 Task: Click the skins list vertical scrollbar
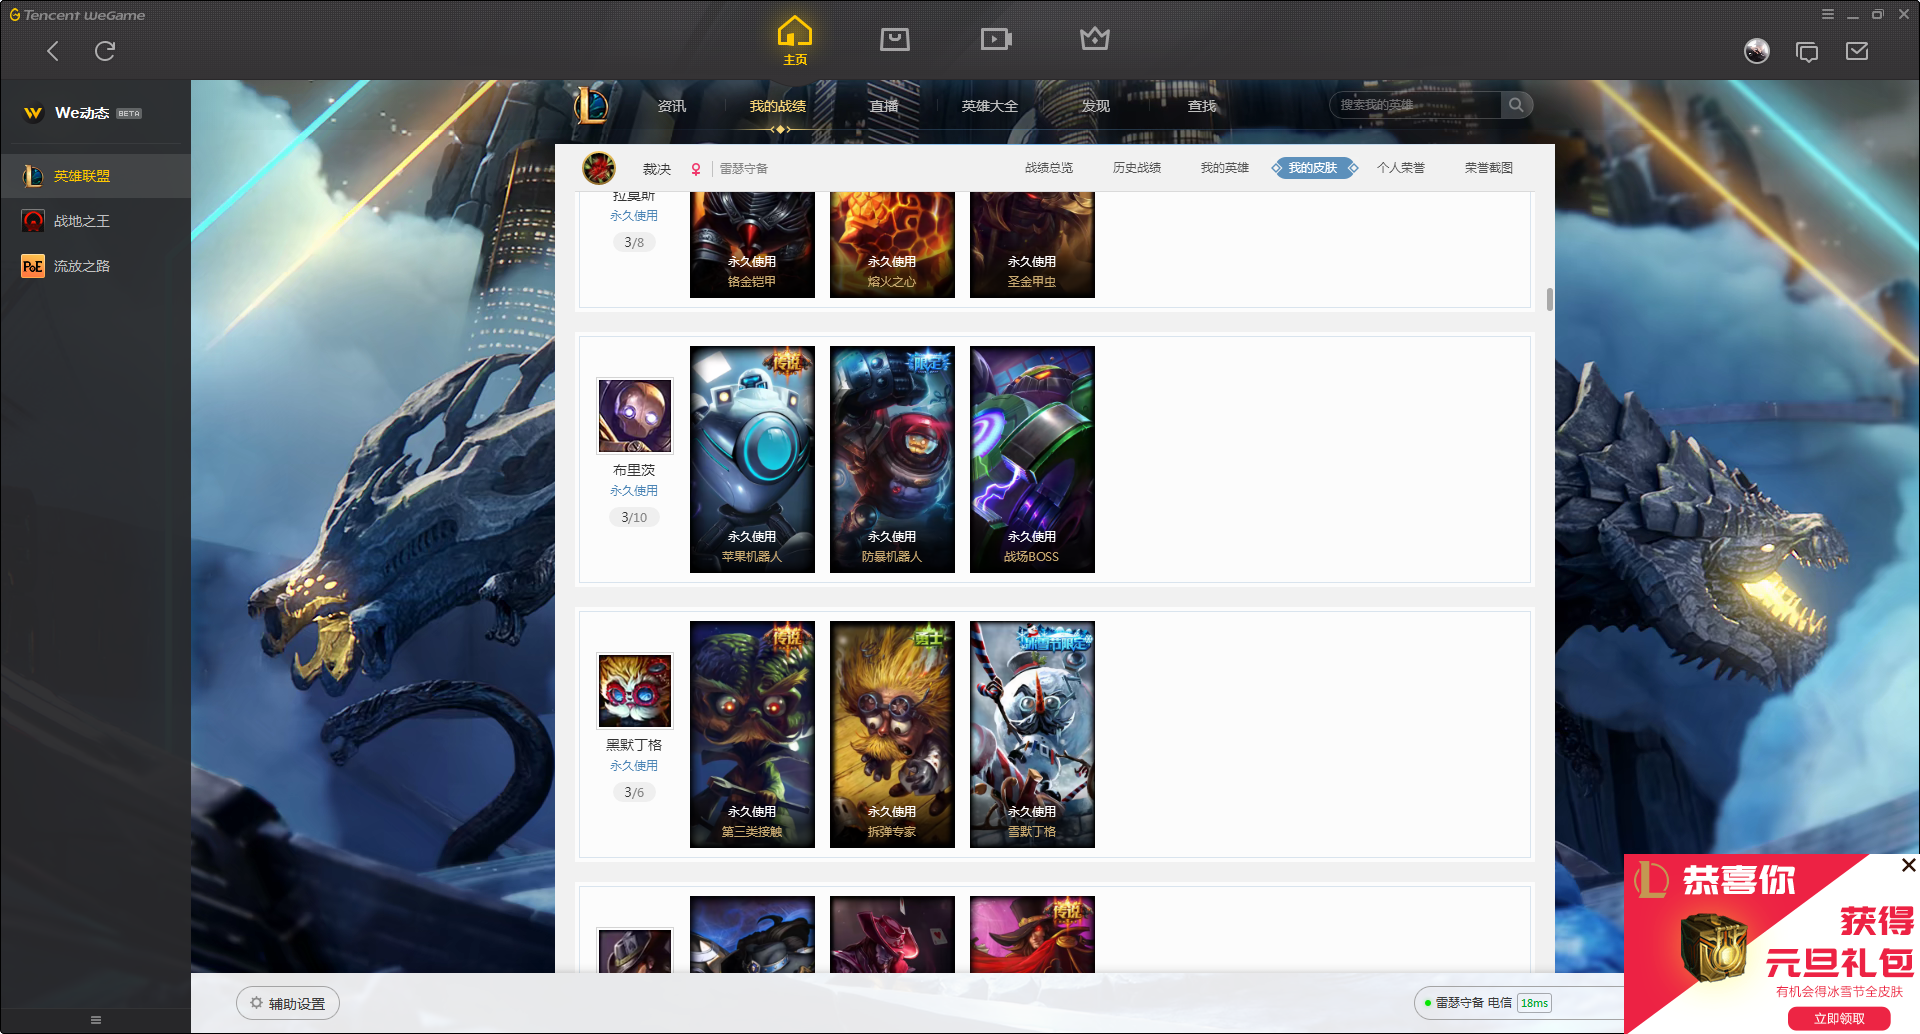coord(1550,299)
